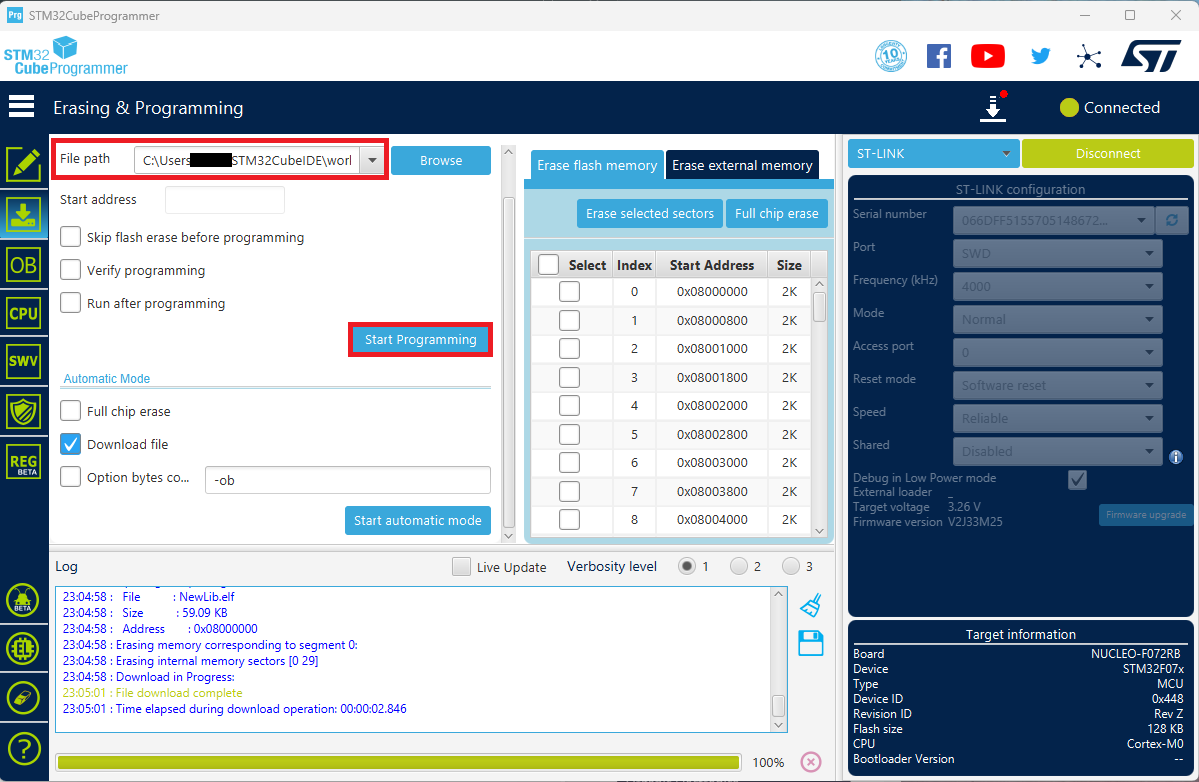Click the Full chip erase button

pyautogui.click(x=777, y=213)
